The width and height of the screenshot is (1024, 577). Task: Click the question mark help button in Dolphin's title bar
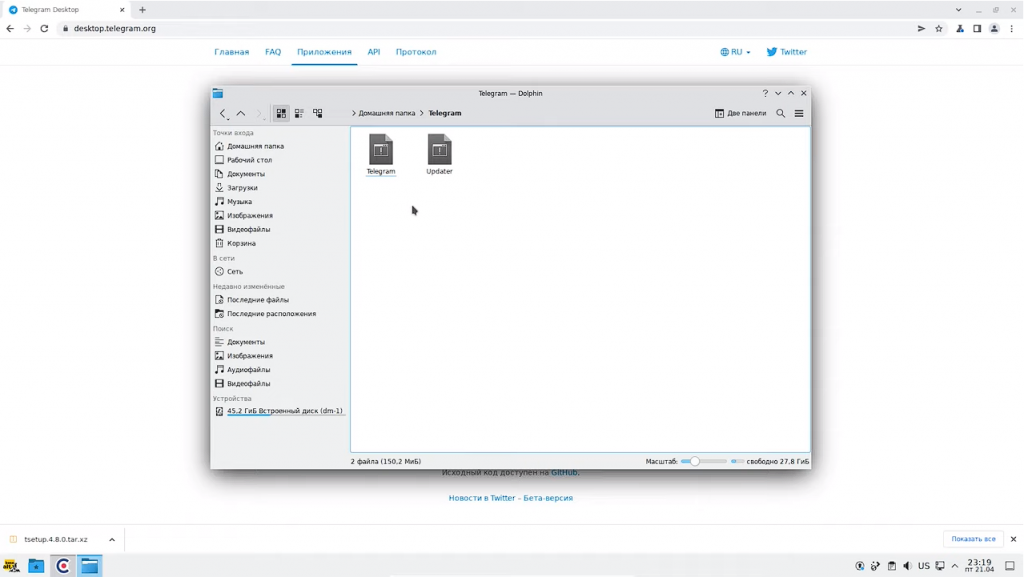pyautogui.click(x=765, y=93)
